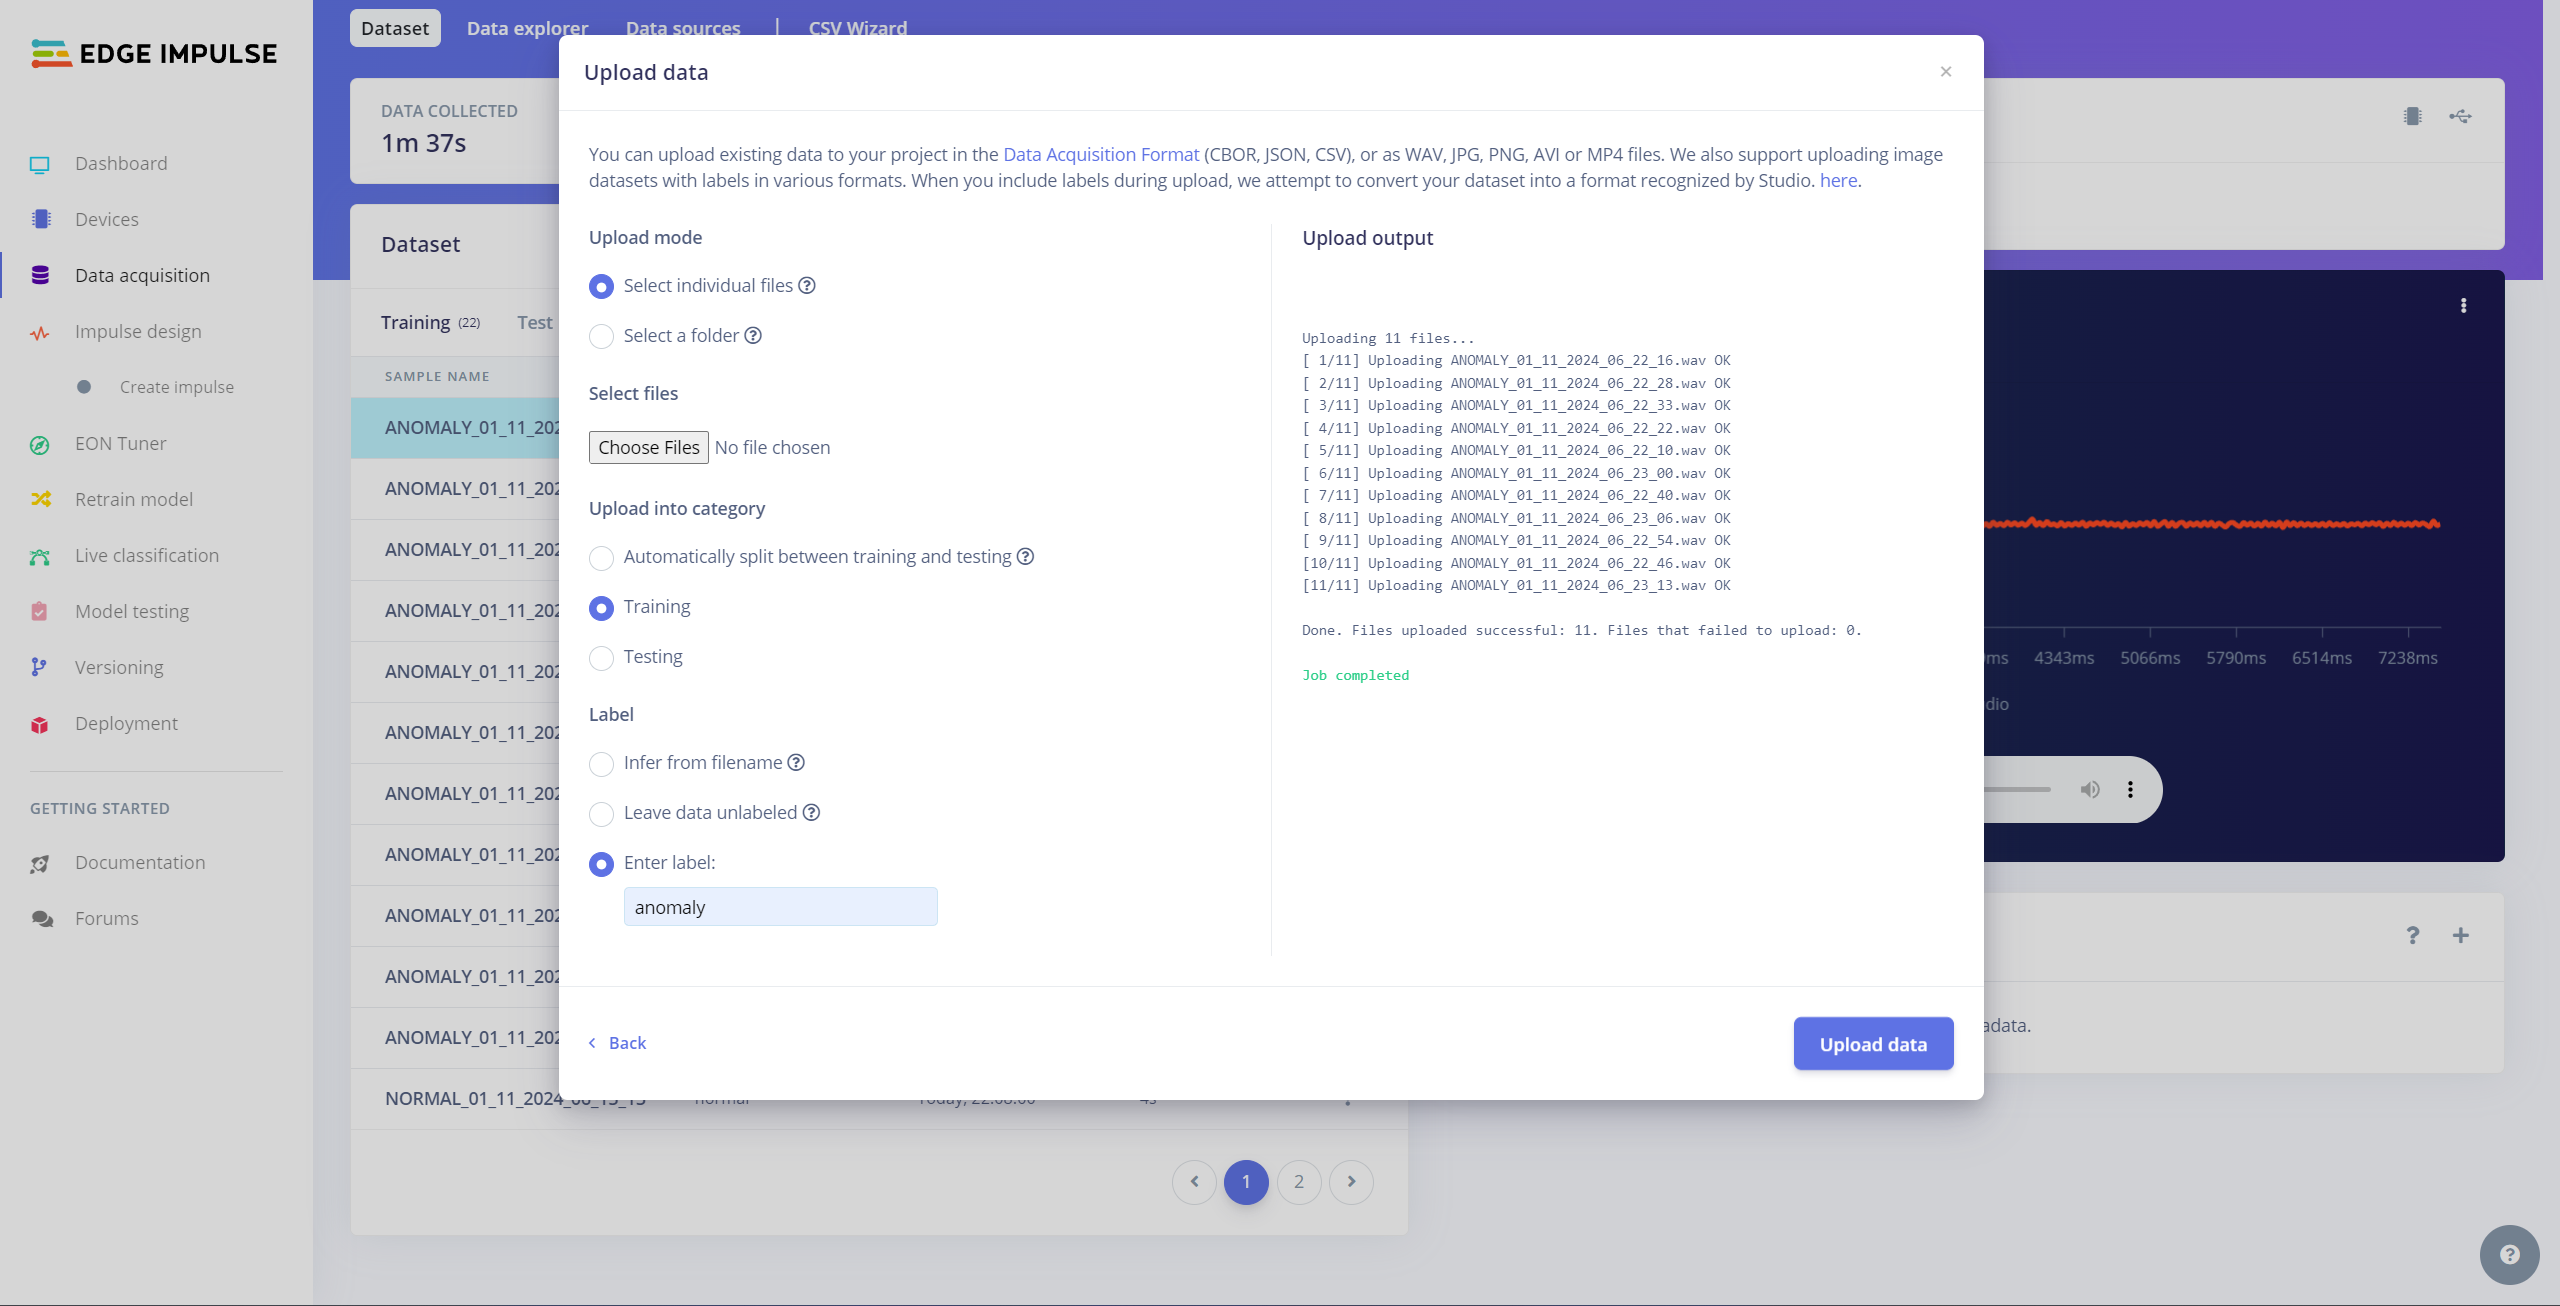Click the Dataset tab
The width and height of the screenshot is (2560, 1306).
click(393, 28)
